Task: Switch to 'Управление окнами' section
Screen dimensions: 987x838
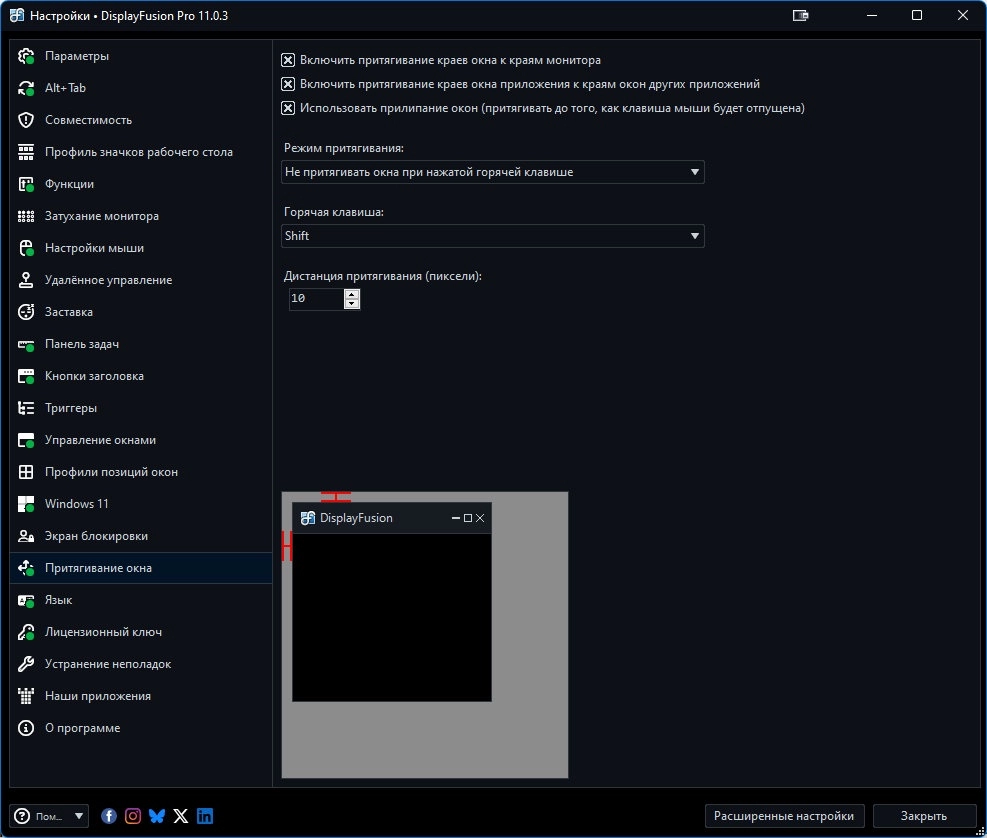Action: coord(100,440)
